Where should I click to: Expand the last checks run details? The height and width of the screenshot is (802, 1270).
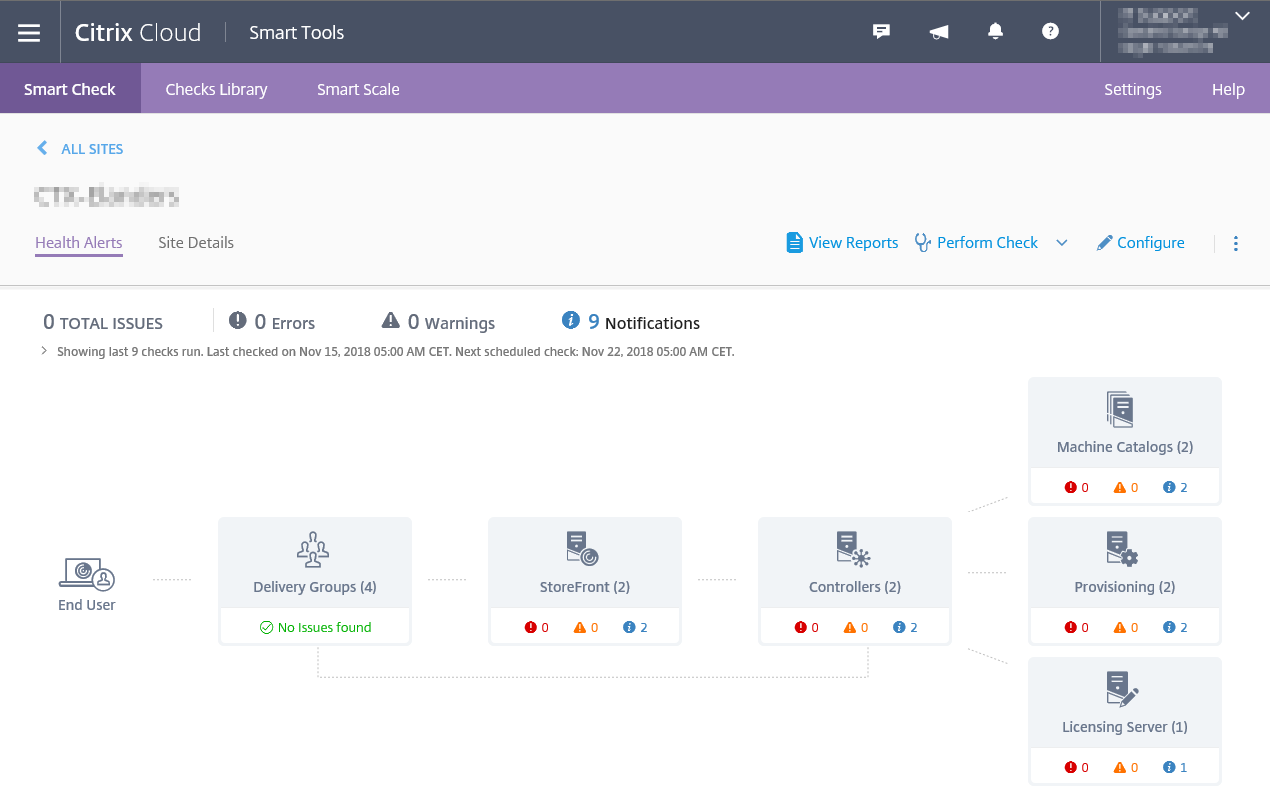(44, 351)
